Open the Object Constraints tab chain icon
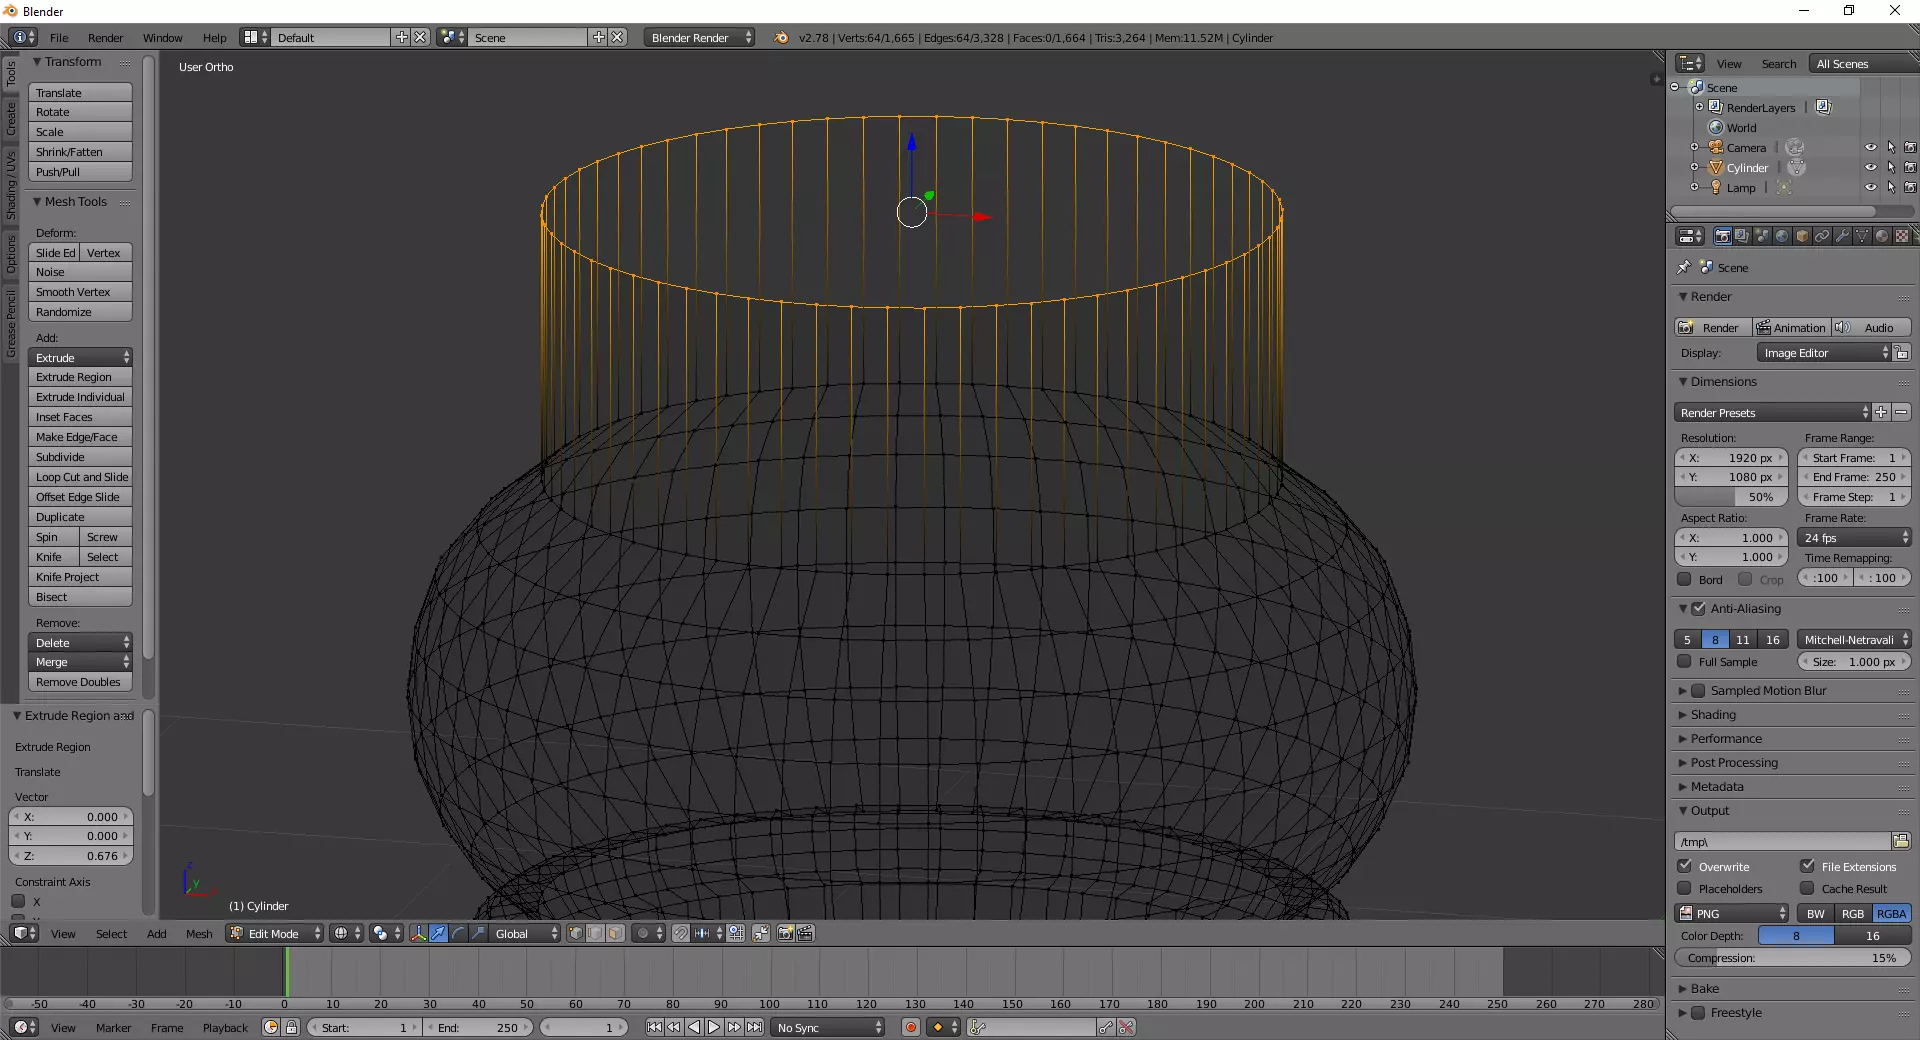1920x1040 pixels. (1822, 237)
